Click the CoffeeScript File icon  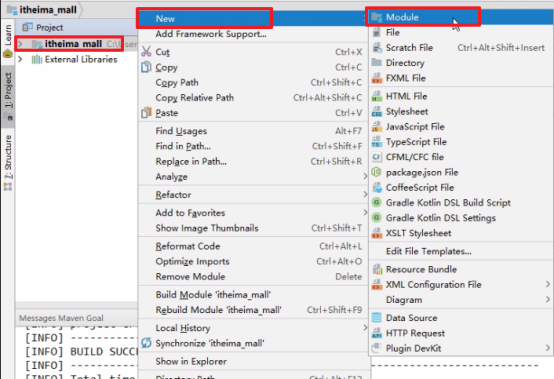click(x=377, y=187)
